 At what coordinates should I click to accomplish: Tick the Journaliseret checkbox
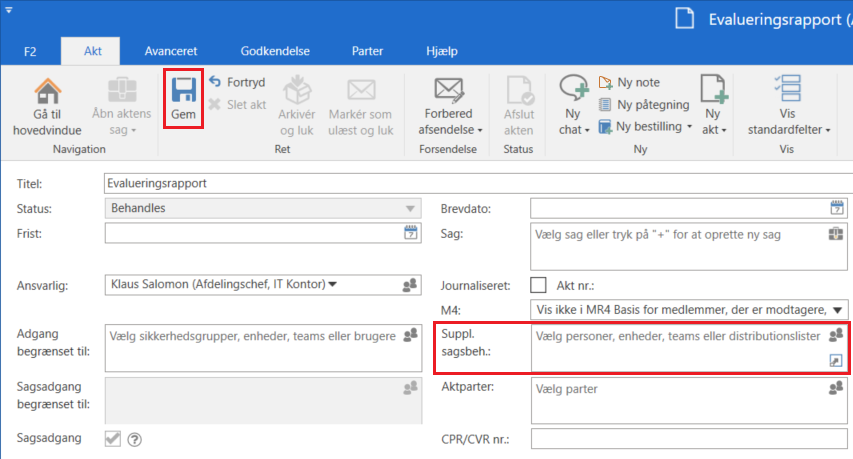click(x=538, y=285)
